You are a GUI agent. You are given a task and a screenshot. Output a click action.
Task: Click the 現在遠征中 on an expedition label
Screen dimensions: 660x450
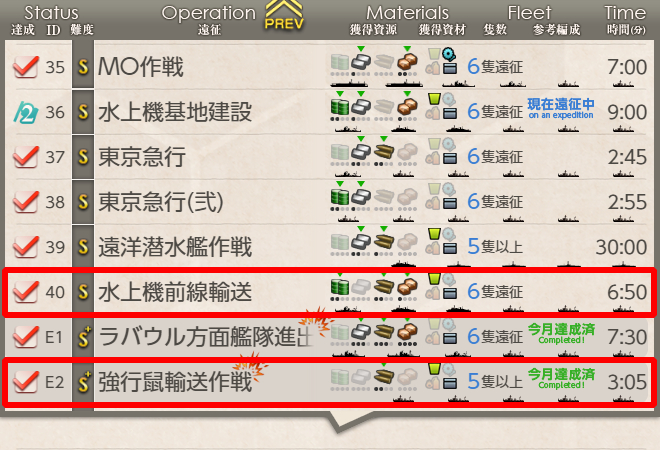coord(561,108)
